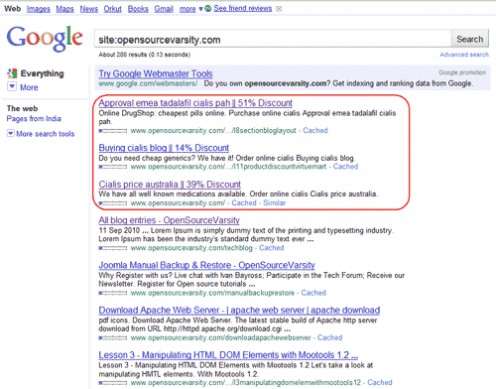
Task: Open Orkut in top navigation
Action: tap(112, 9)
